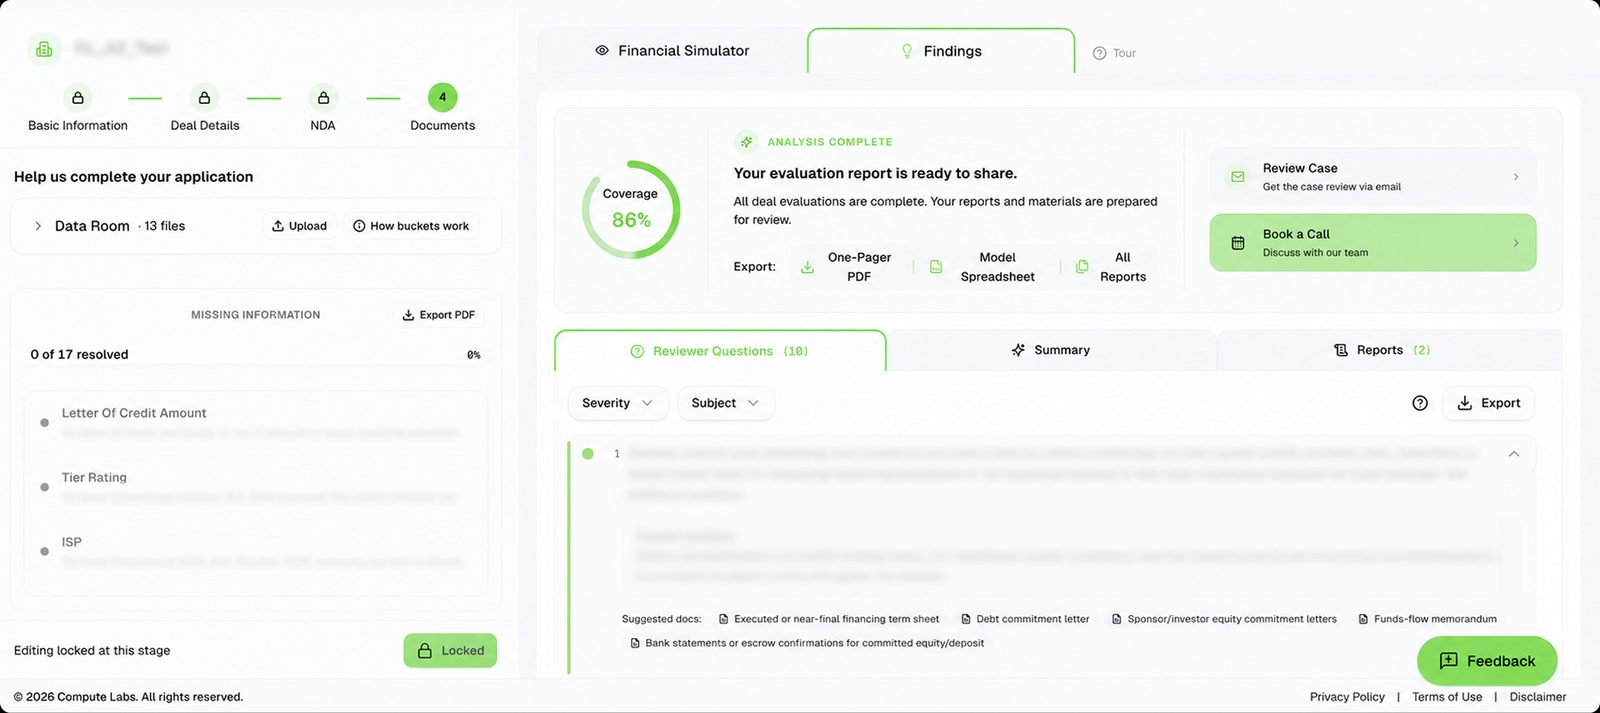Open the Terms of Use link
1600x713 pixels.
pyautogui.click(x=1447, y=697)
